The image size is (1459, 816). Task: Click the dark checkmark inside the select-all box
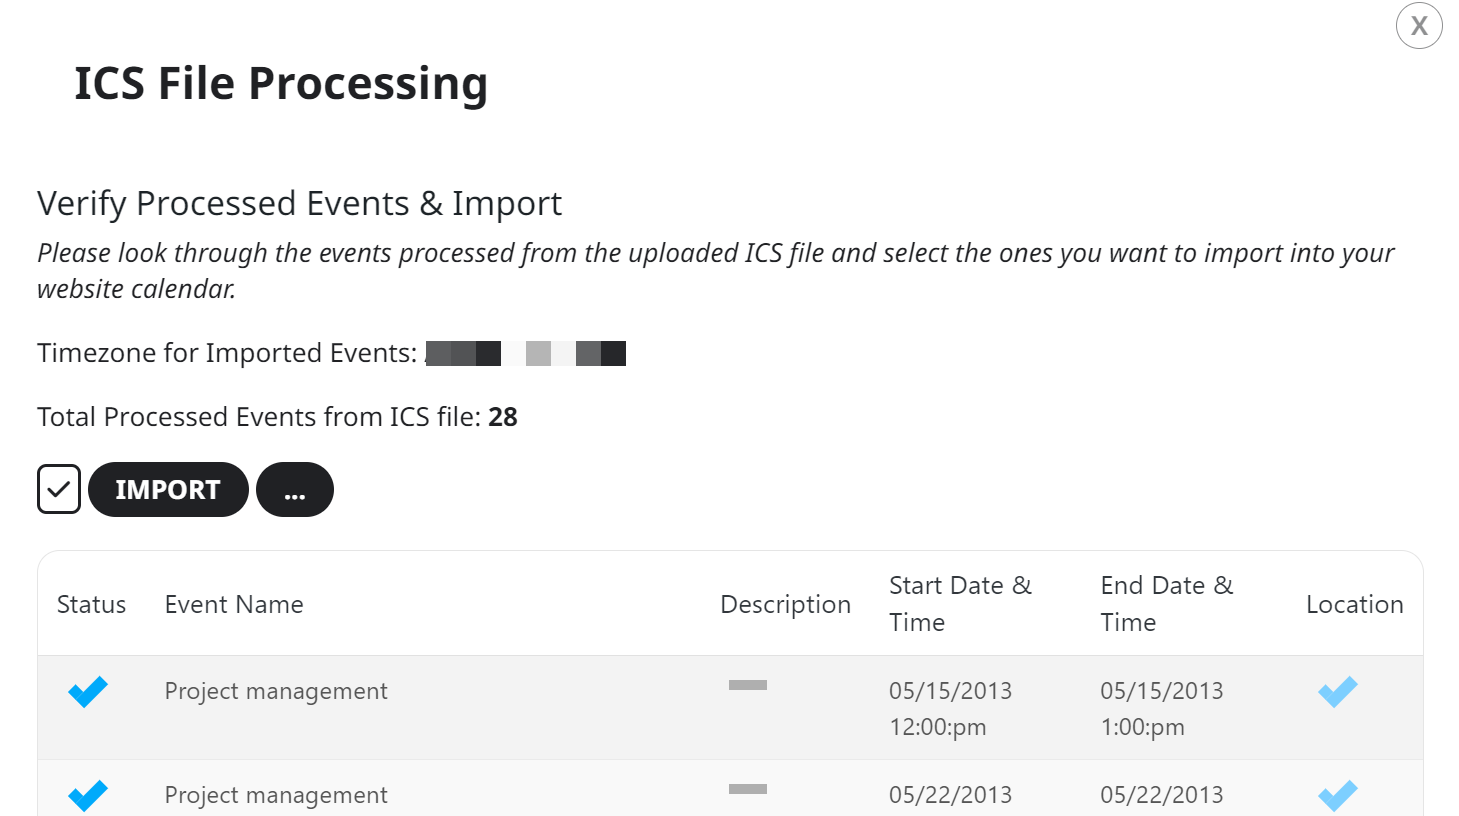[58, 489]
